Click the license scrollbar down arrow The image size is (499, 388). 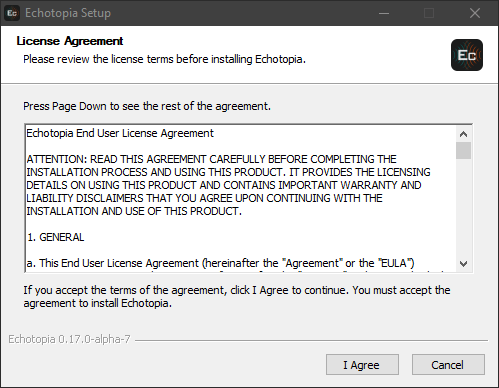[463, 264]
